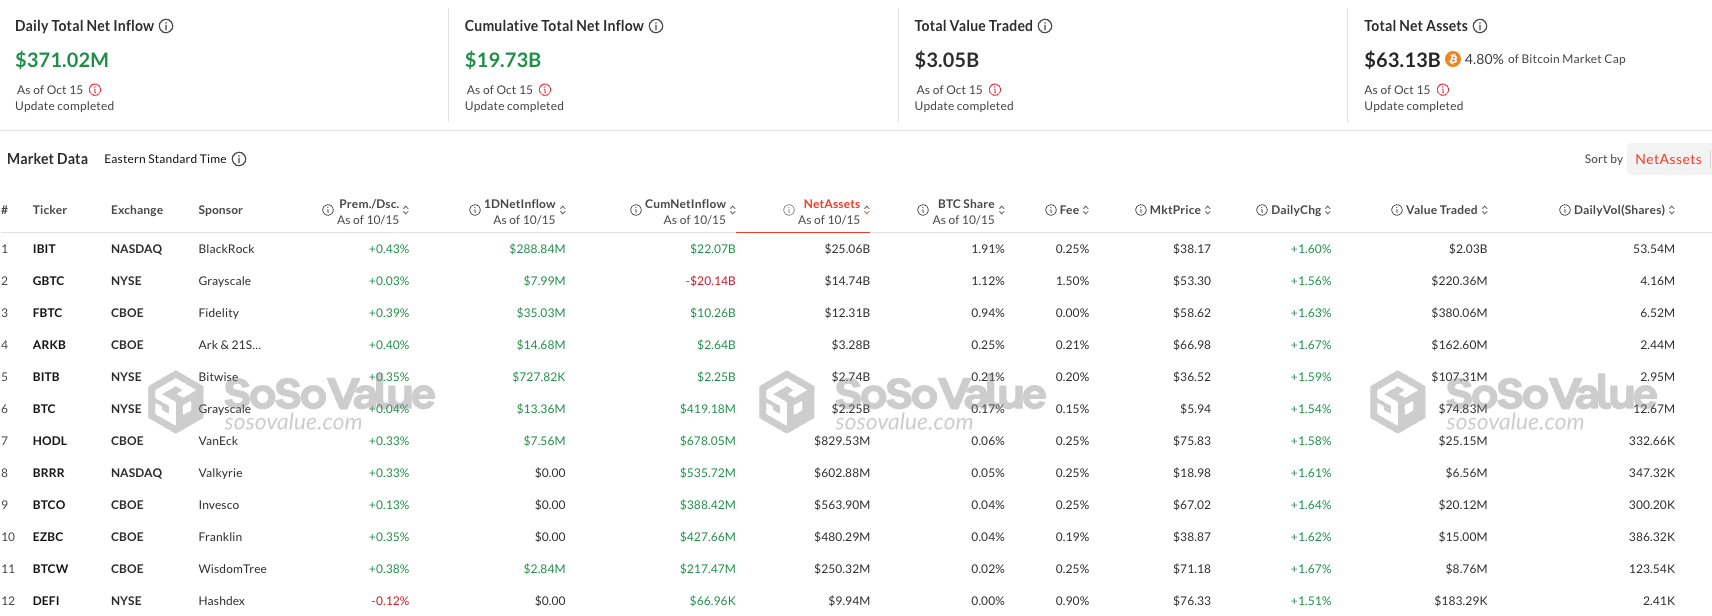Open the GBTC ticker link

[48, 281]
